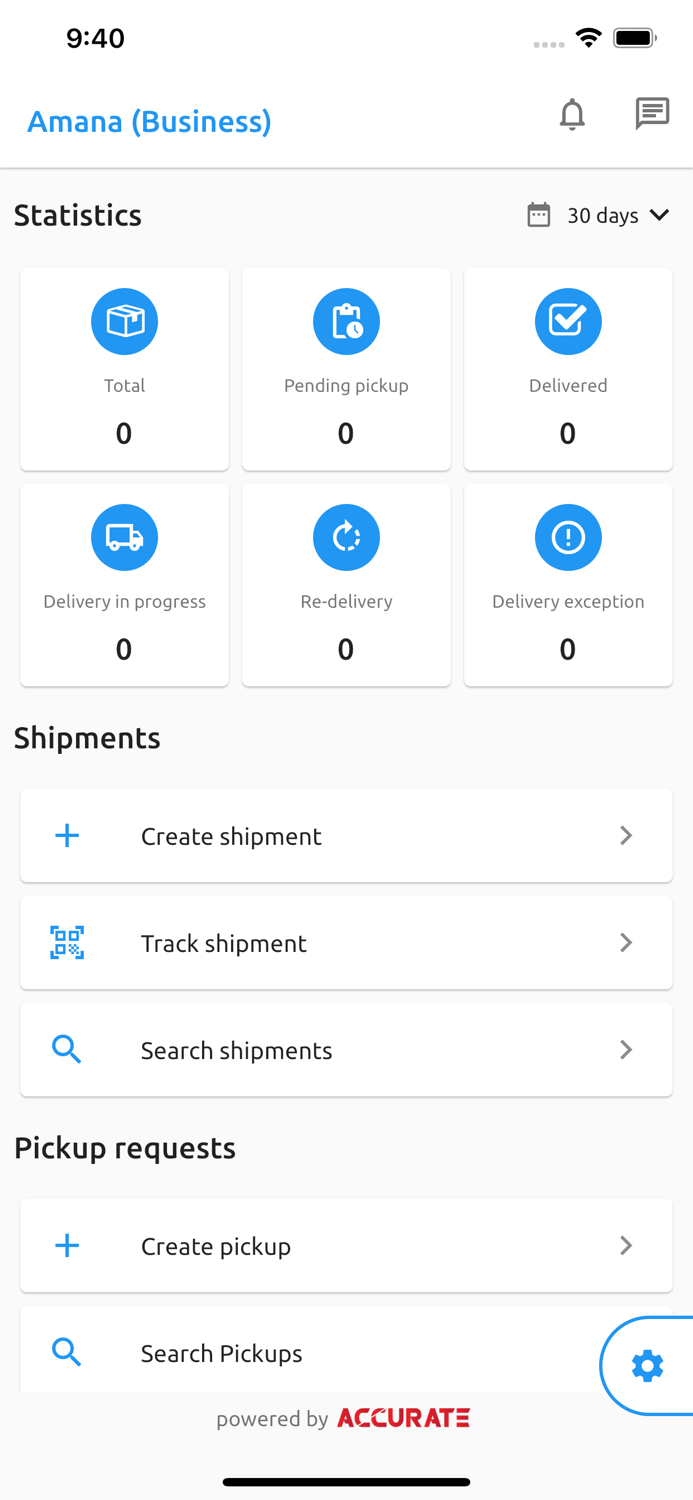Open messages using the chat bubble icon
Viewport: 693px width, 1500px height.
pos(652,113)
